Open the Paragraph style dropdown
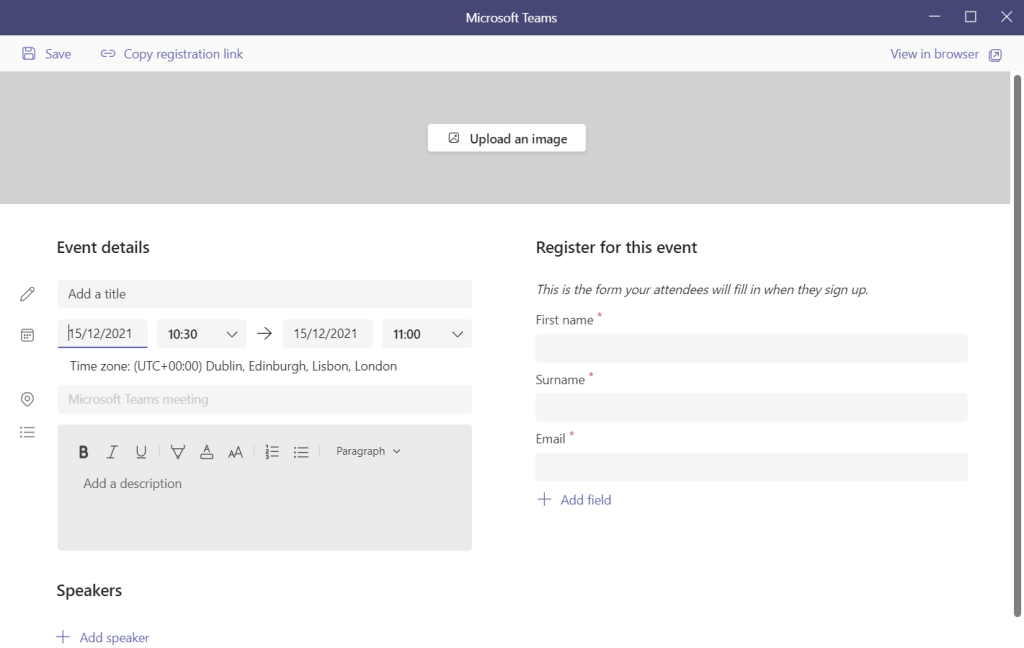 coord(368,451)
